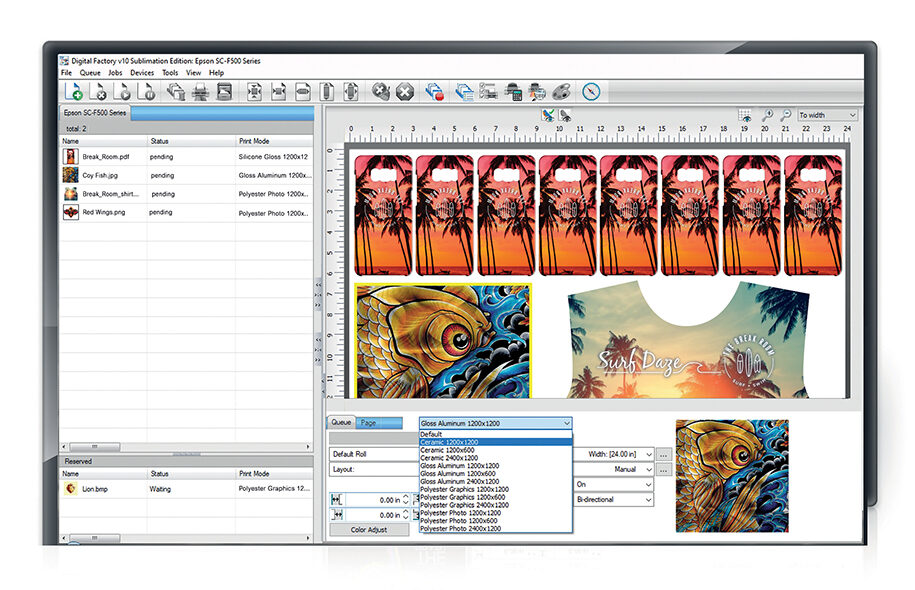Toggle the color bird preview eye icon
Viewport: 915px width, 590px height.
[x=548, y=115]
